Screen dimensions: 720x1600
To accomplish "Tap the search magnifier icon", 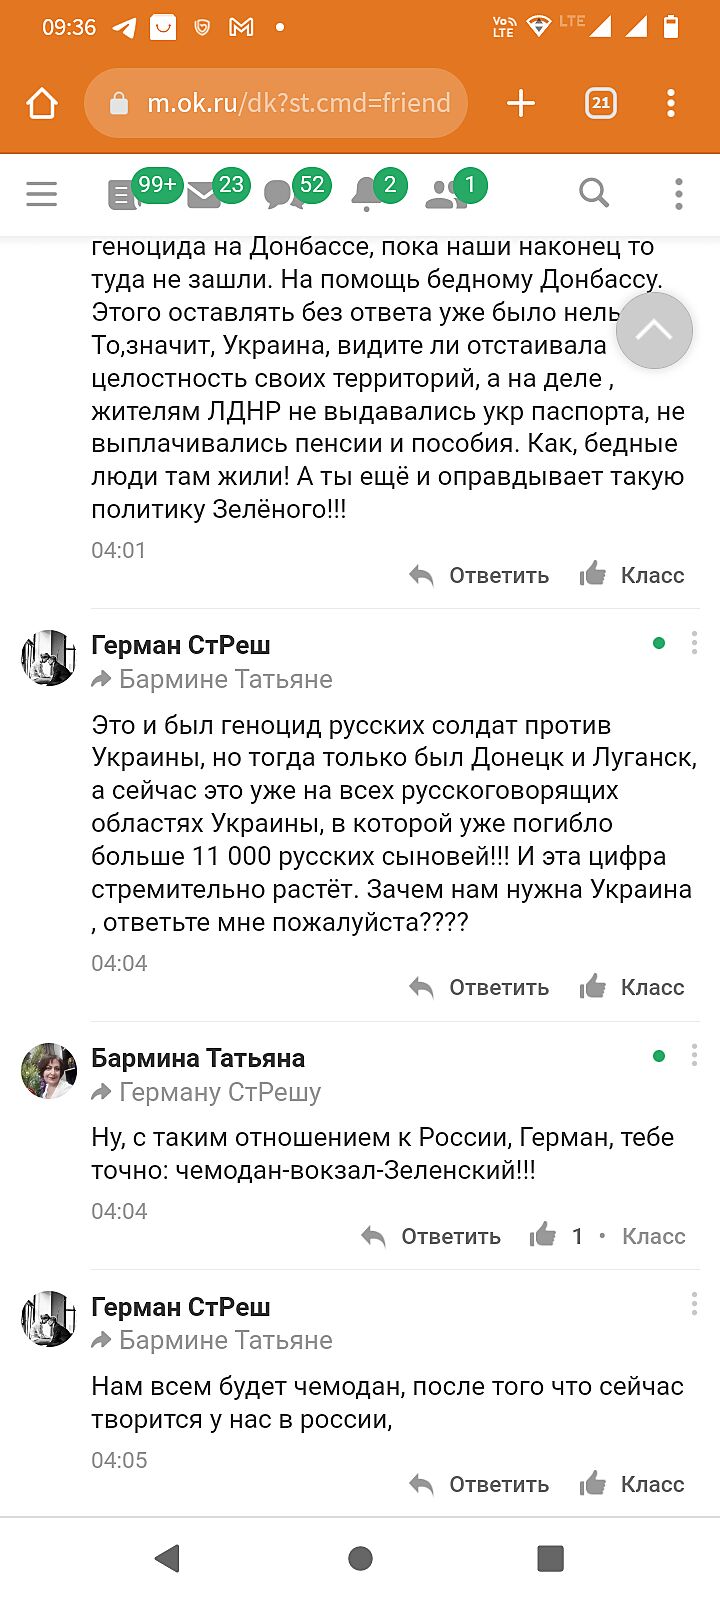I will 594,193.
